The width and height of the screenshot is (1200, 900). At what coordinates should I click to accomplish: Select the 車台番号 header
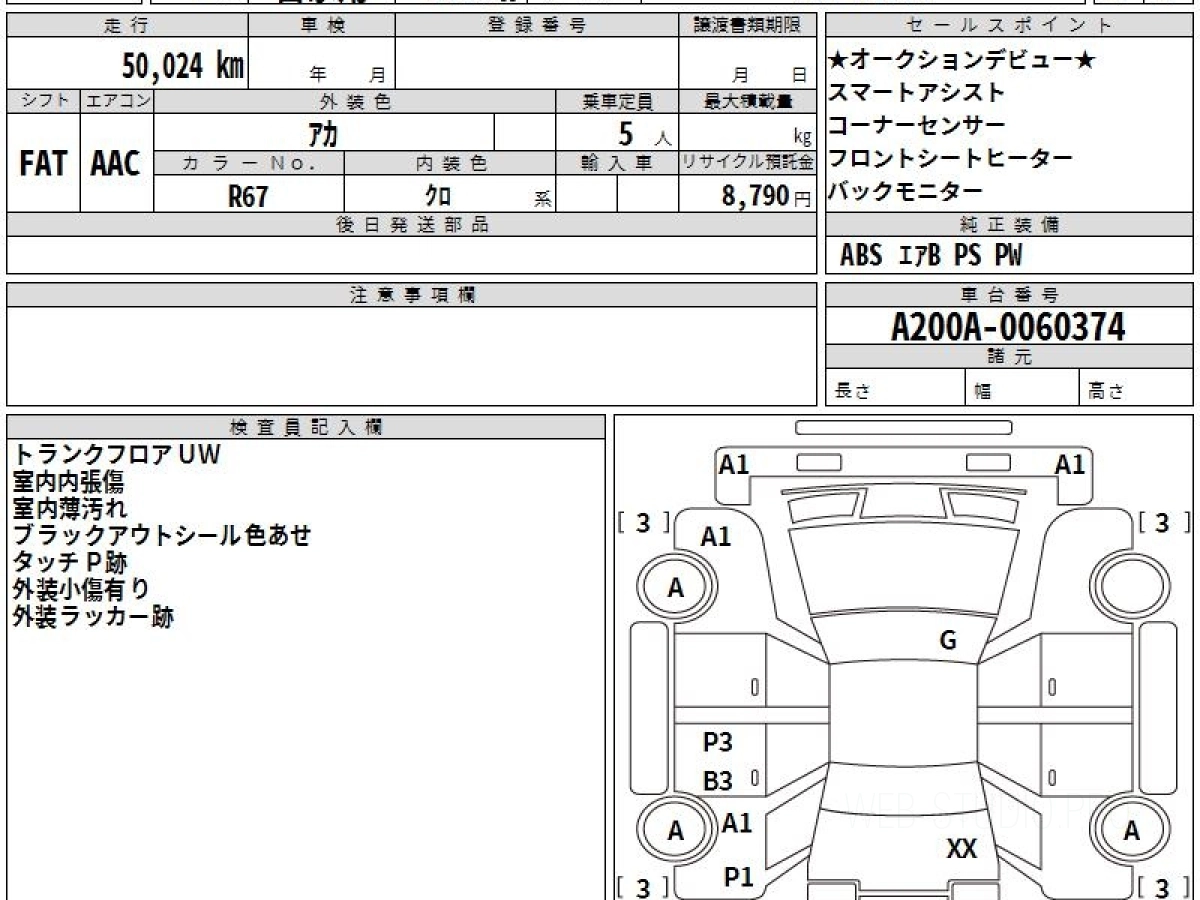(1009, 295)
